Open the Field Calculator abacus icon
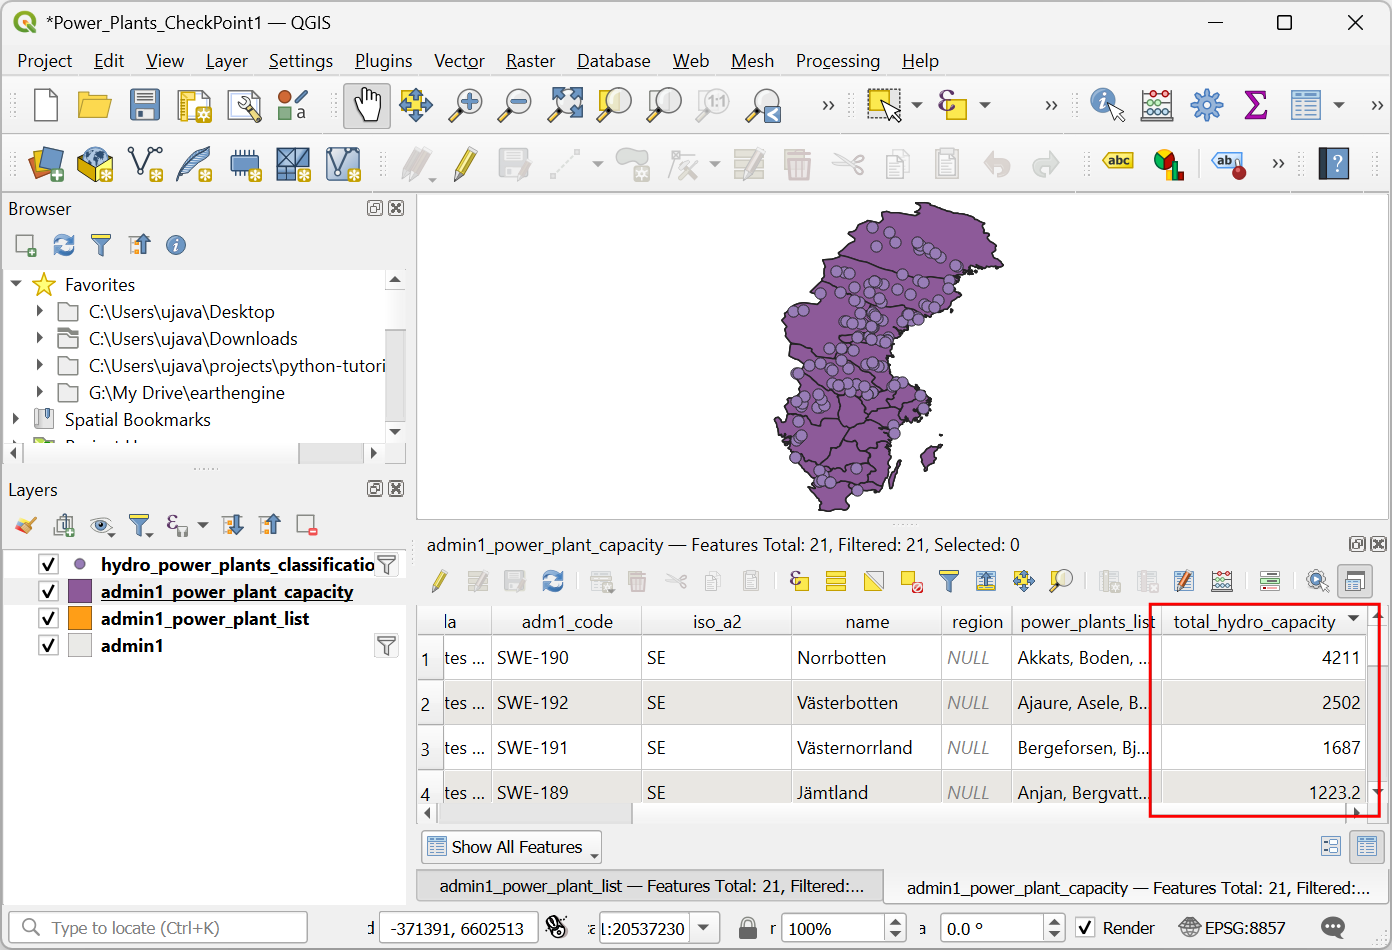1392x950 pixels. pyautogui.click(x=1157, y=105)
